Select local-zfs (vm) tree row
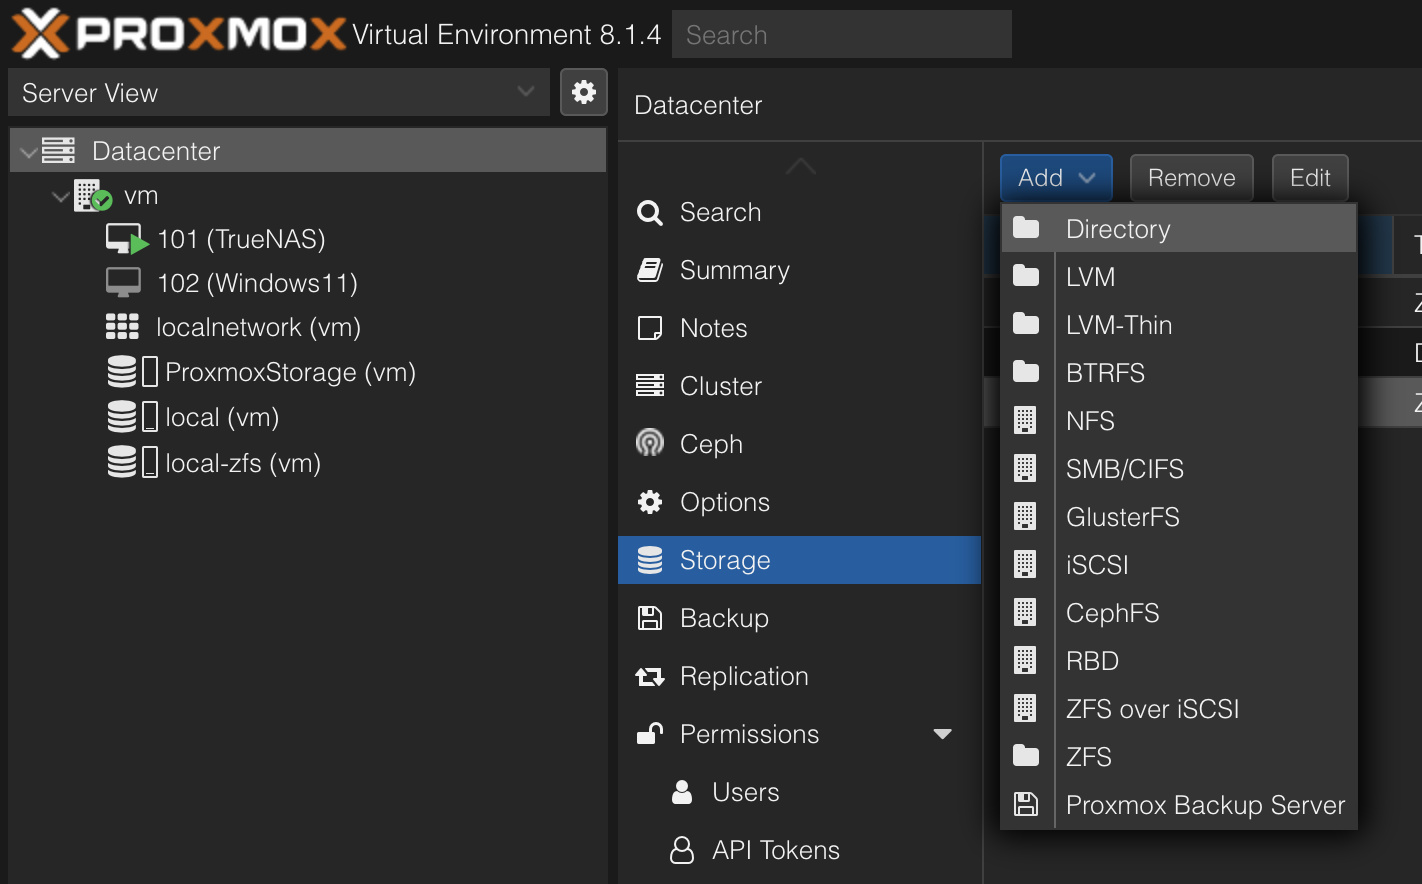 (x=308, y=463)
